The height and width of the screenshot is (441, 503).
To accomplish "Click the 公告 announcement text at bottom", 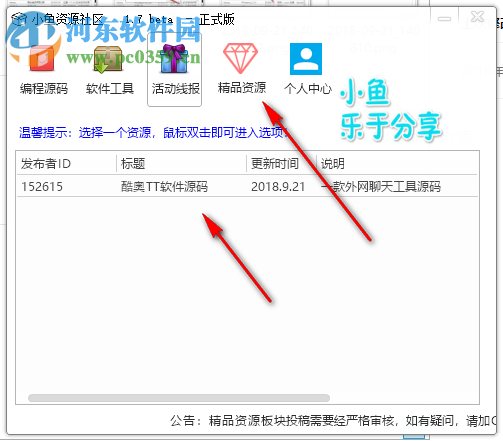I will coord(333,421).
